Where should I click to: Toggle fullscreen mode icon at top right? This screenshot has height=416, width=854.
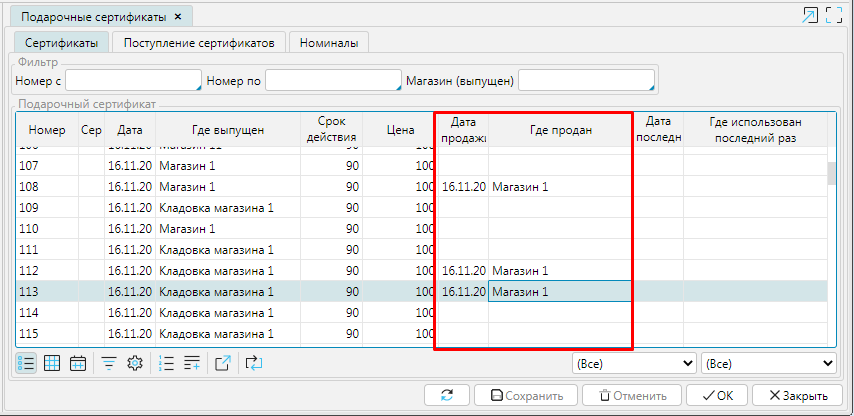coord(834,15)
